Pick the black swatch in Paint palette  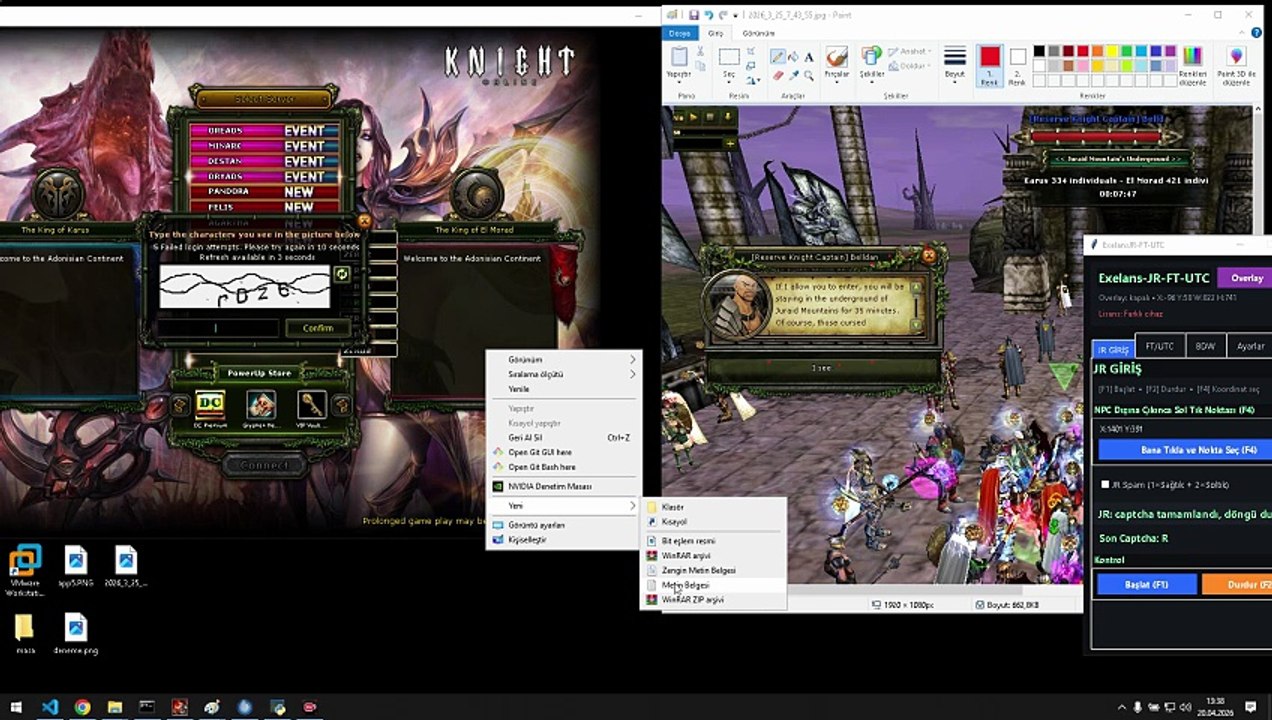(x=1039, y=51)
